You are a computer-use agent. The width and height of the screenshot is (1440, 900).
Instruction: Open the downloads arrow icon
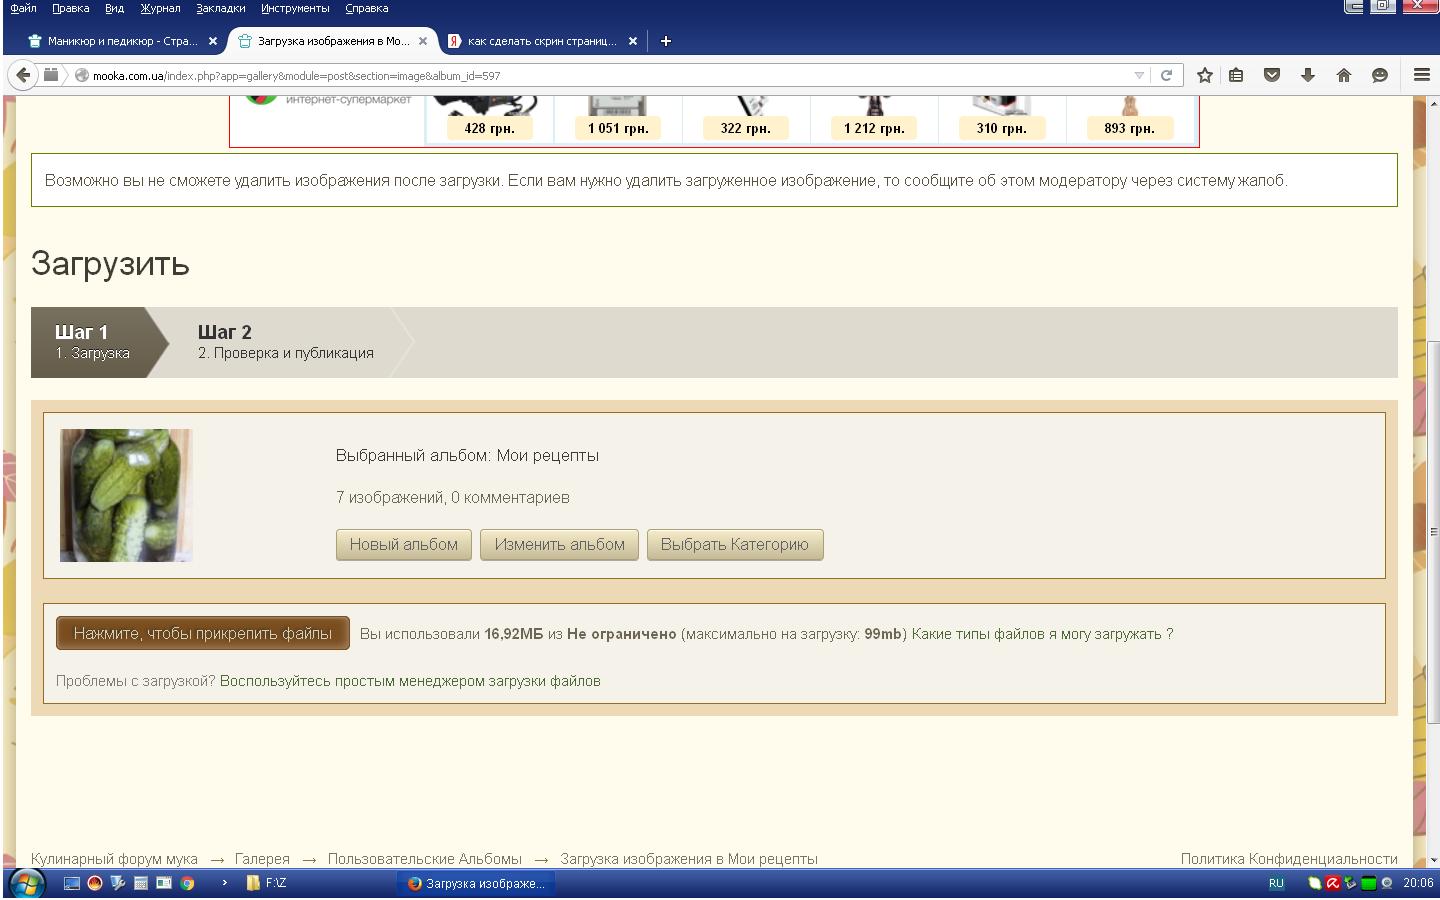[1307, 75]
